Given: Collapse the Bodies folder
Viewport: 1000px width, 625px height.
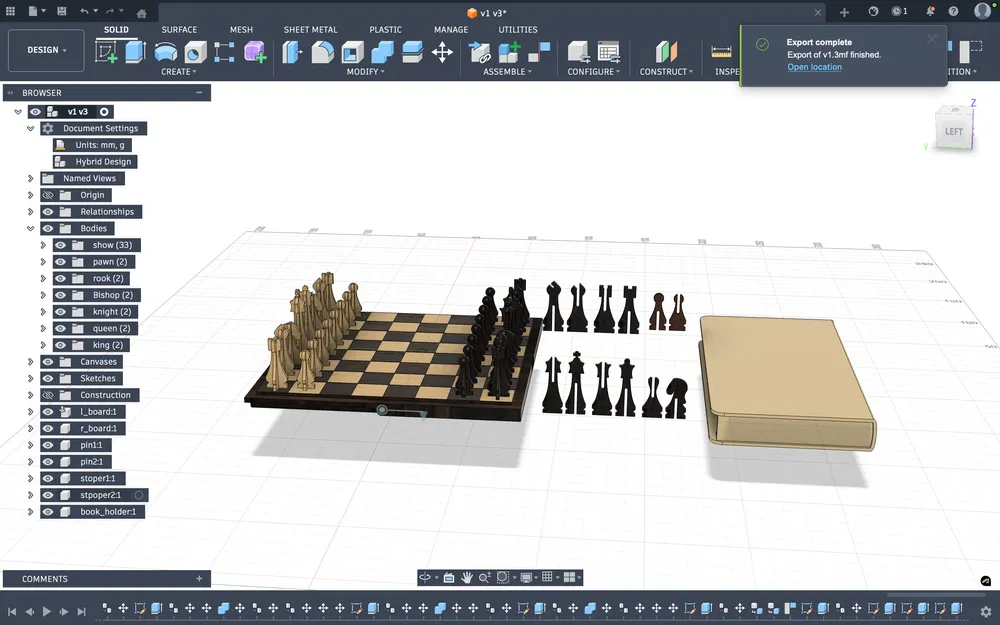Looking at the screenshot, I should (x=30, y=228).
